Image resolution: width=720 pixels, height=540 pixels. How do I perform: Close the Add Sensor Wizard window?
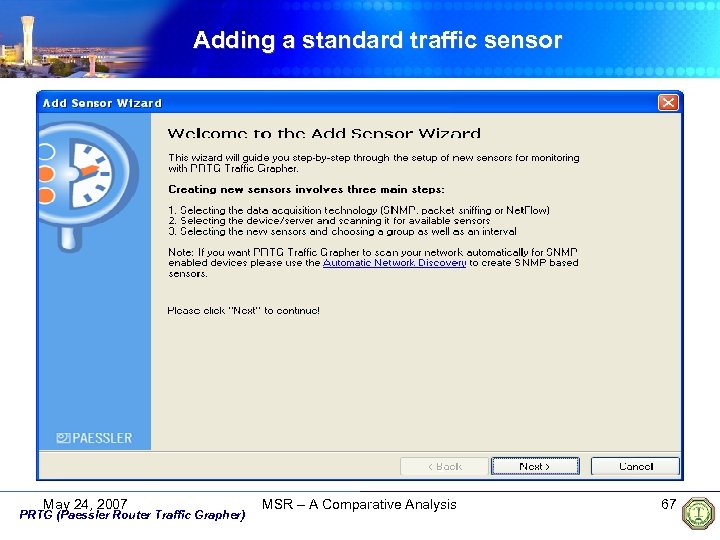[668, 102]
